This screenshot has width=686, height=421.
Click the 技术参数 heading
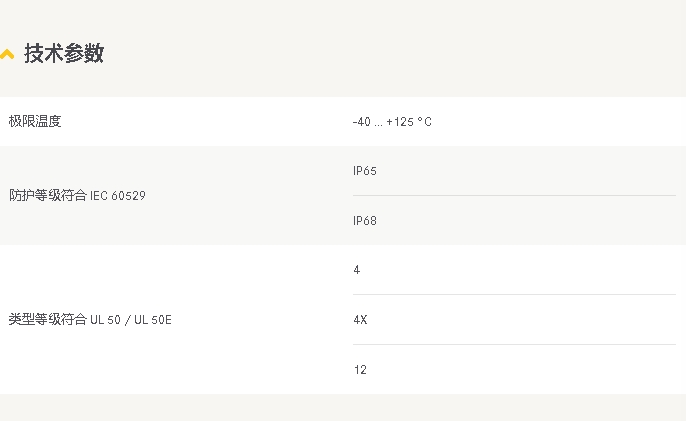click(64, 53)
